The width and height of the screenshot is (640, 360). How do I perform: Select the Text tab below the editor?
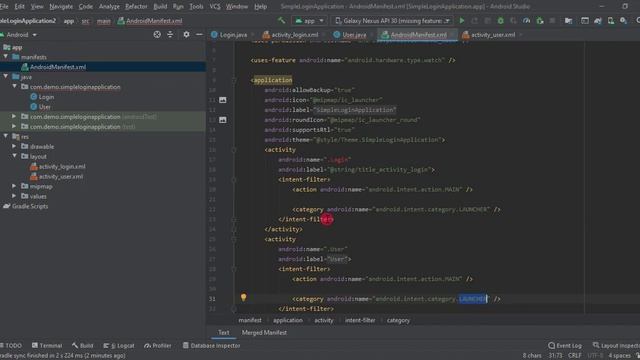pyautogui.click(x=224, y=333)
